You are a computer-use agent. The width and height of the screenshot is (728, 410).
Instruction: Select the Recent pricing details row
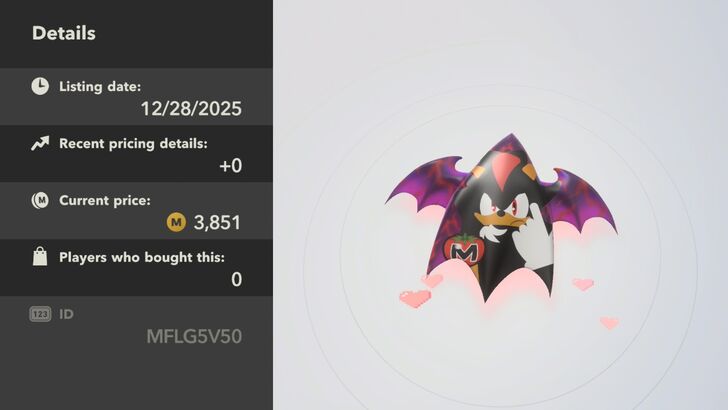click(x=136, y=154)
